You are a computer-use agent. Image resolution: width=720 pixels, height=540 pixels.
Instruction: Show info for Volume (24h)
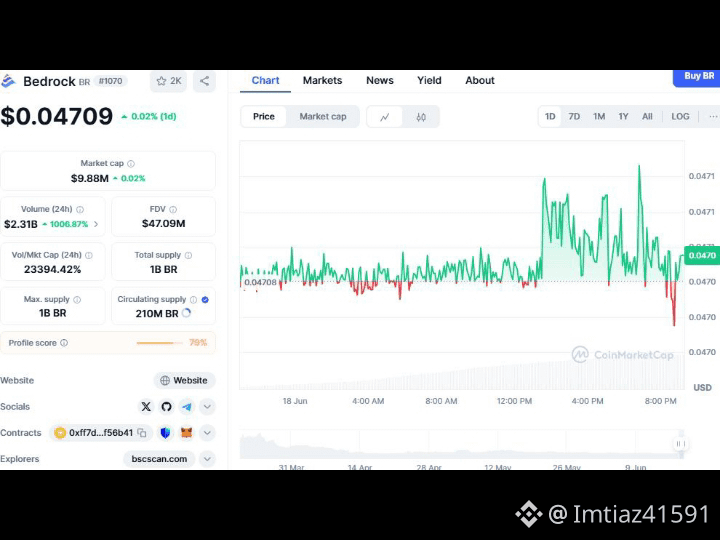click(x=80, y=209)
